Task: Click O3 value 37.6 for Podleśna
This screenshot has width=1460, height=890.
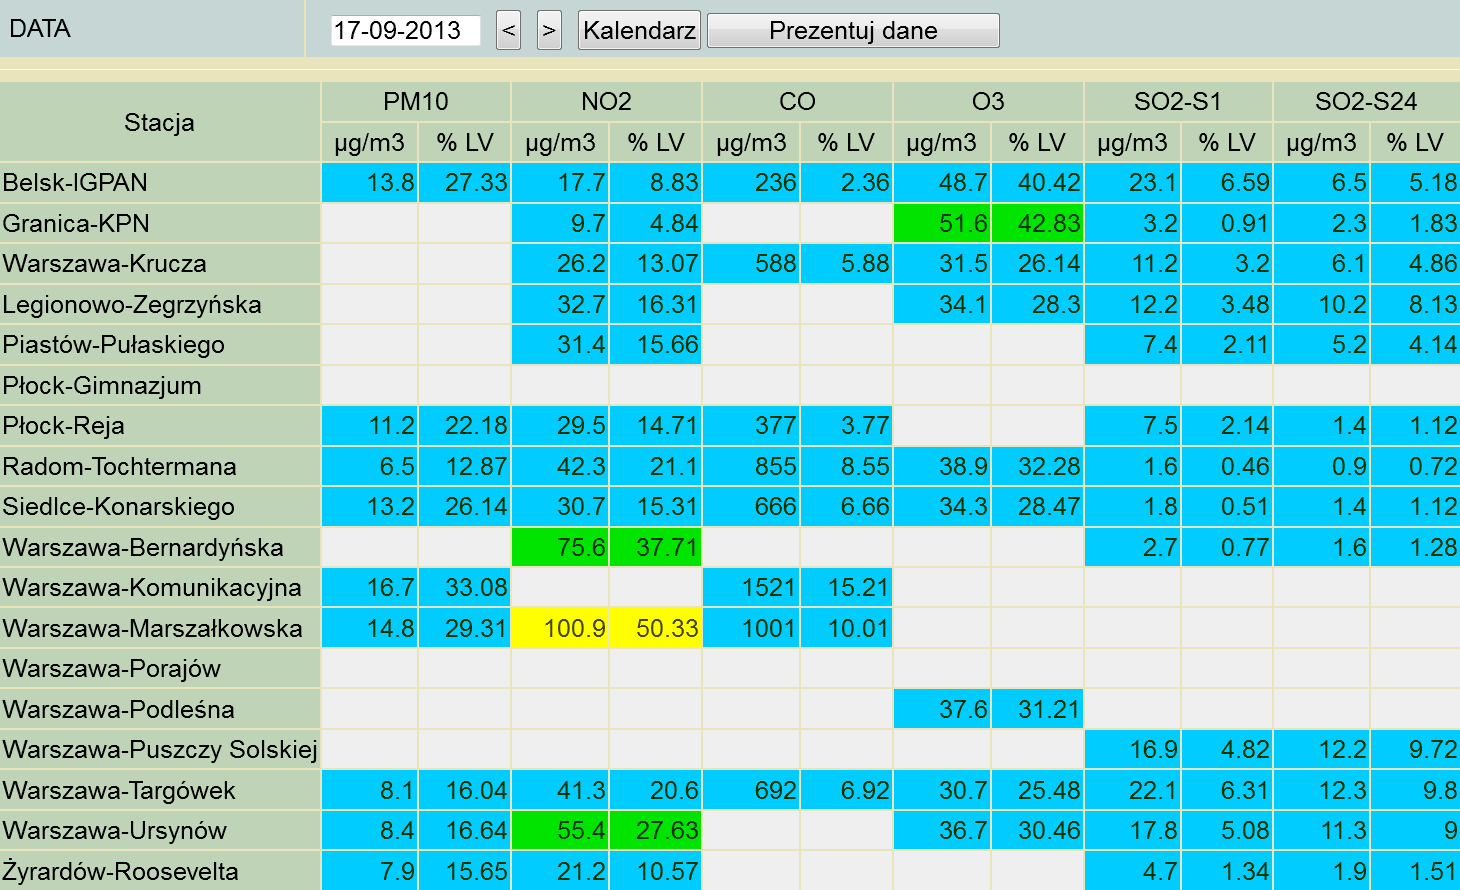Action: click(x=942, y=710)
